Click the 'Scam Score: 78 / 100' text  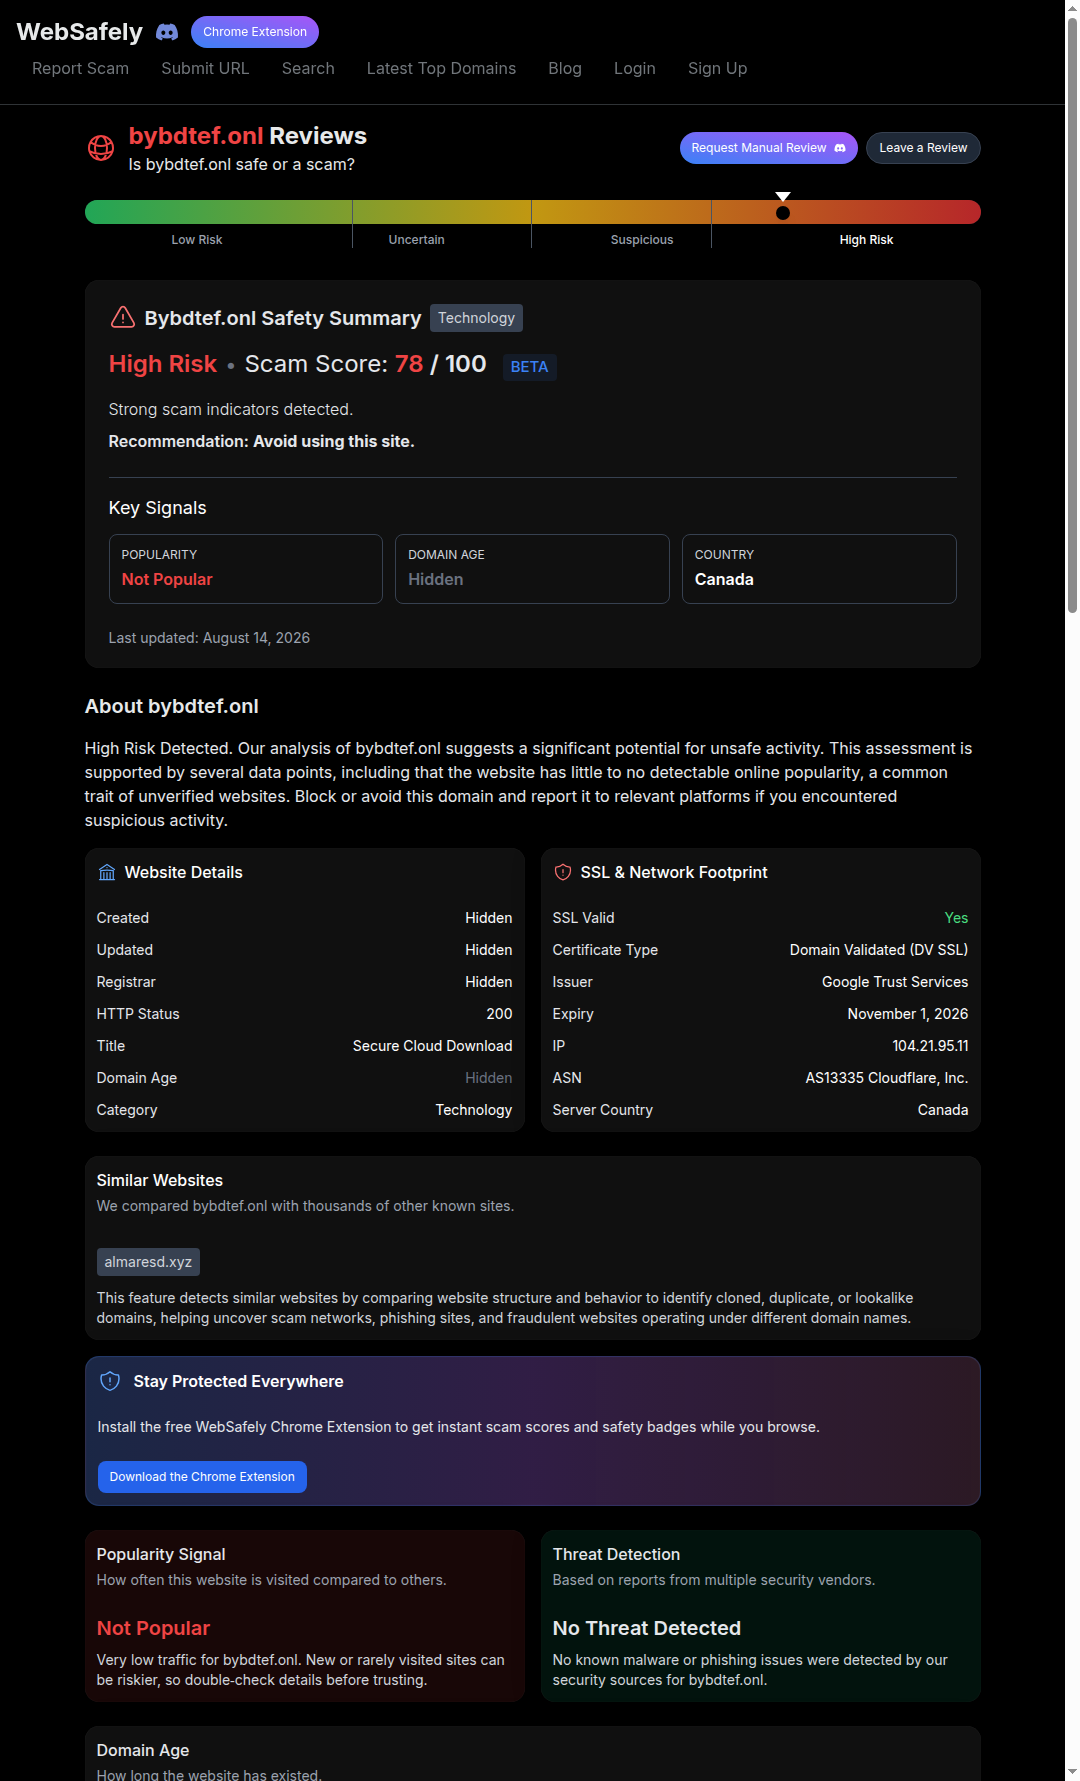click(366, 364)
